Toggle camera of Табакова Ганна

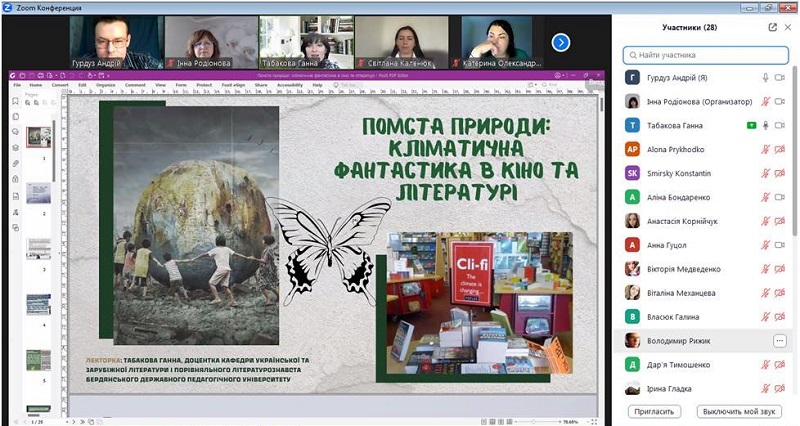(780, 126)
